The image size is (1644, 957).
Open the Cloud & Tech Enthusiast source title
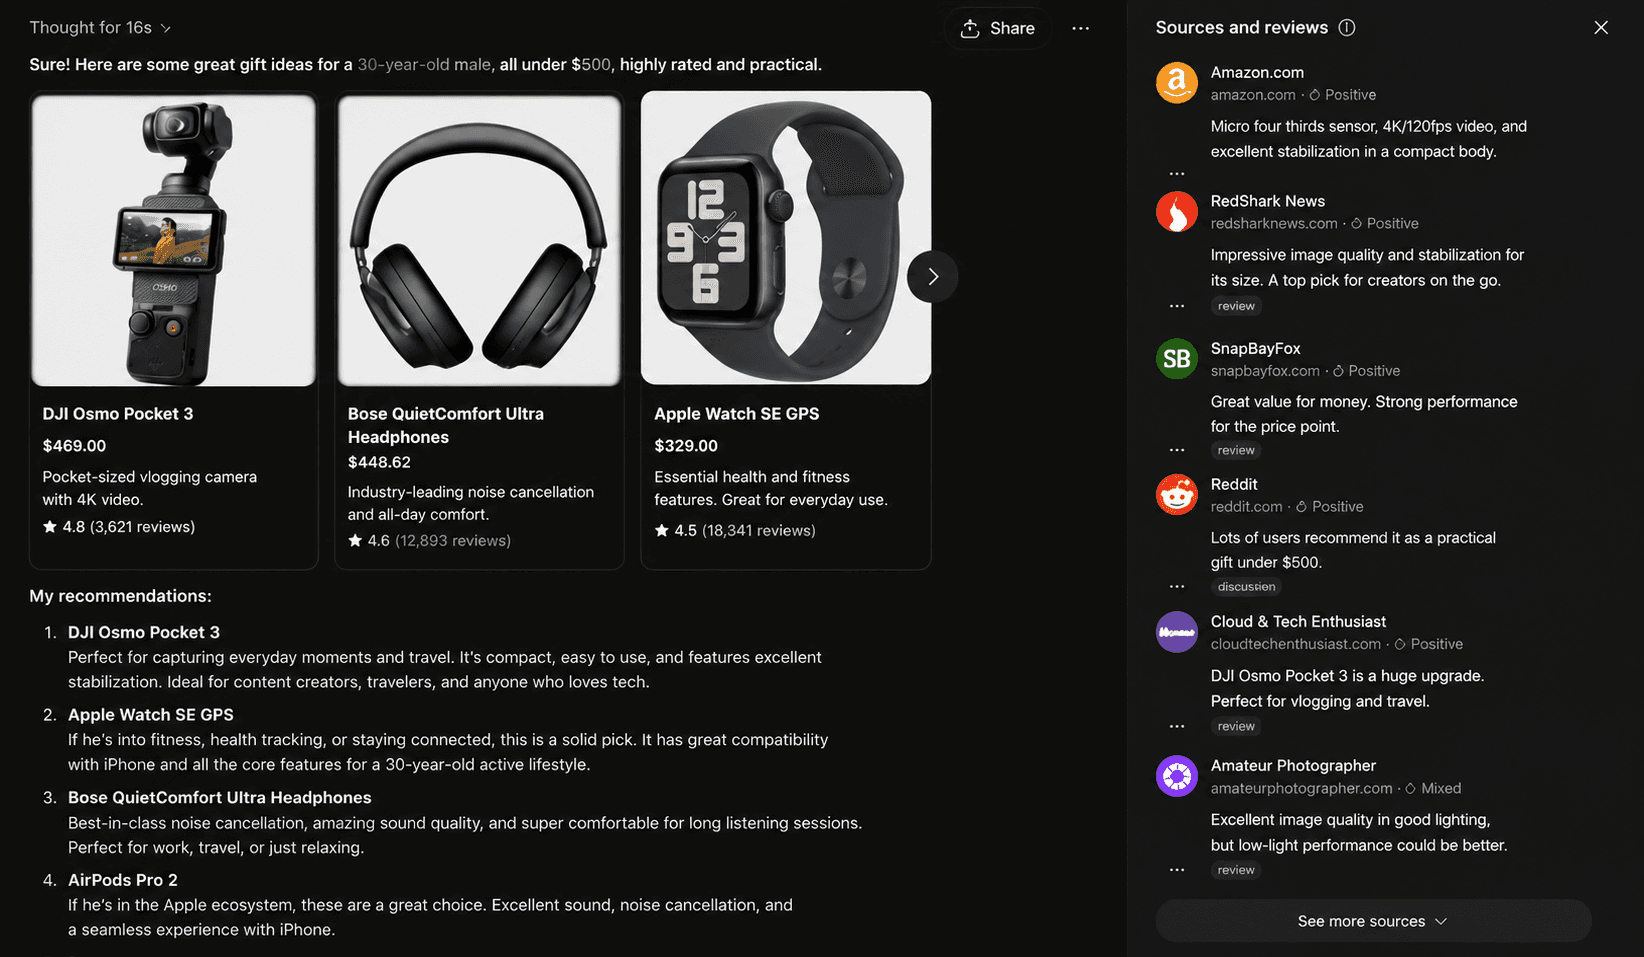click(1298, 621)
